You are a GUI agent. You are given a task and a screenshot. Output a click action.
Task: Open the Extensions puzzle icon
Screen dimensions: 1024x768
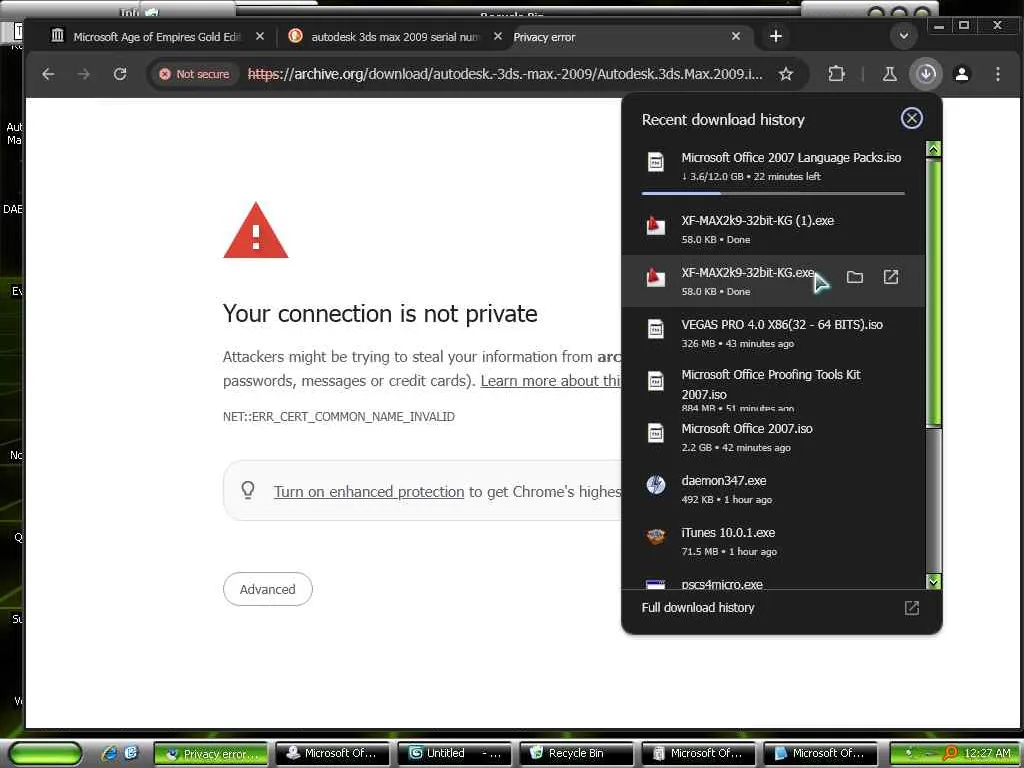pos(836,74)
